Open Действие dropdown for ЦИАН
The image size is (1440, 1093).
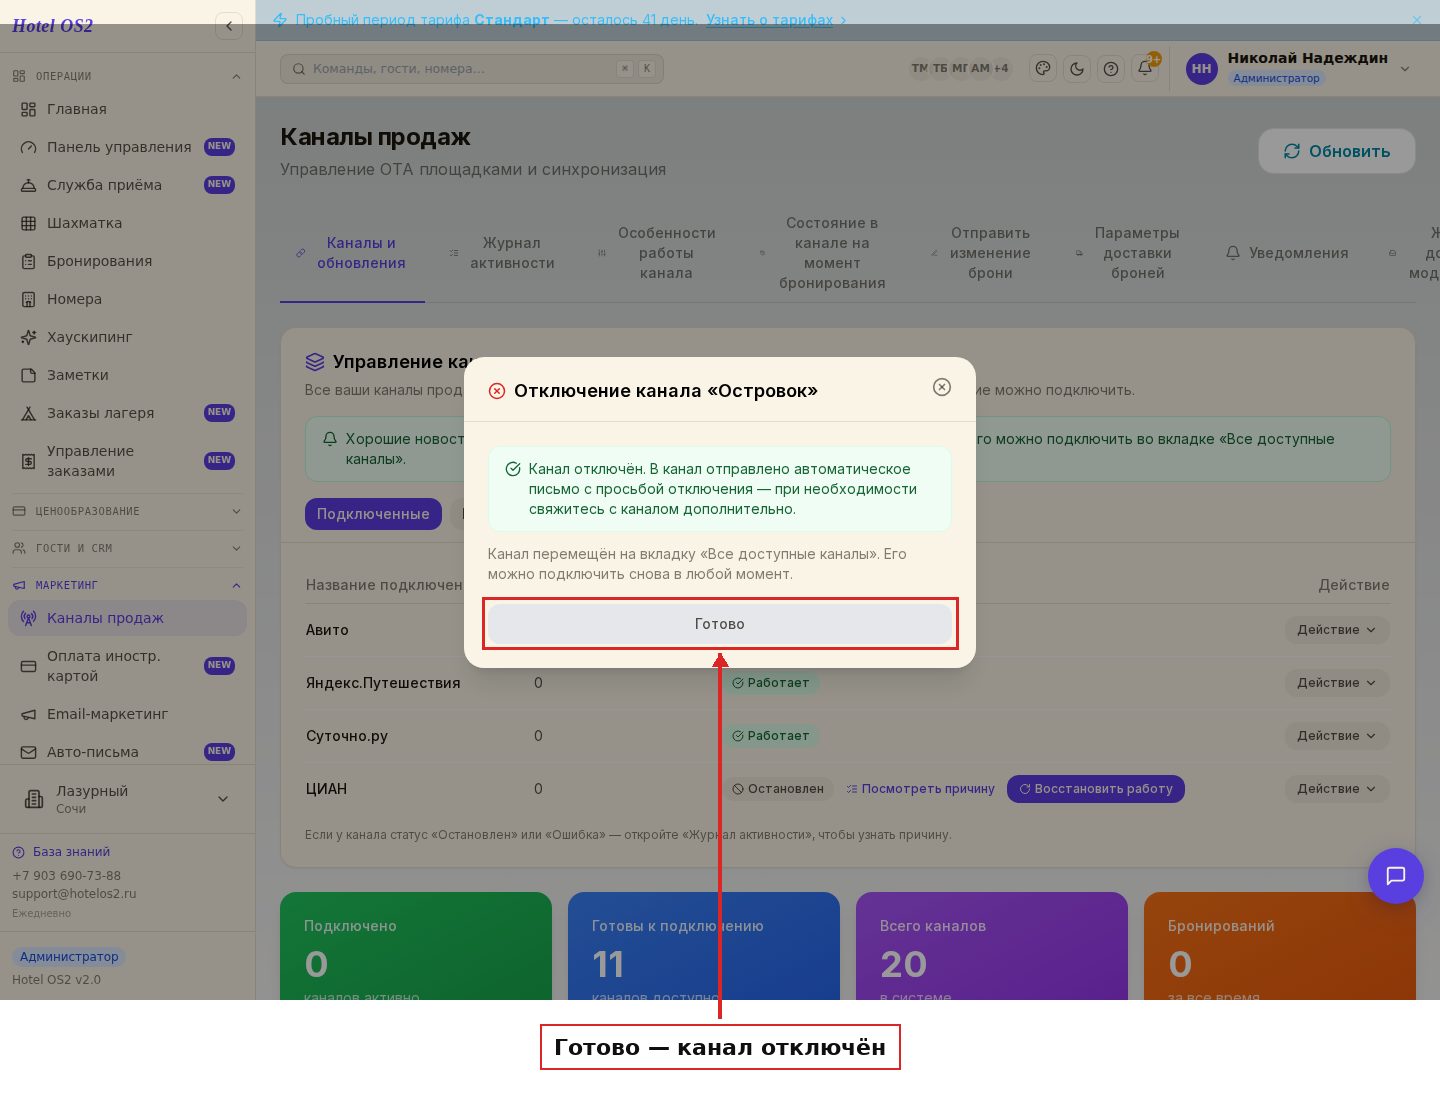pyautogui.click(x=1337, y=789)
